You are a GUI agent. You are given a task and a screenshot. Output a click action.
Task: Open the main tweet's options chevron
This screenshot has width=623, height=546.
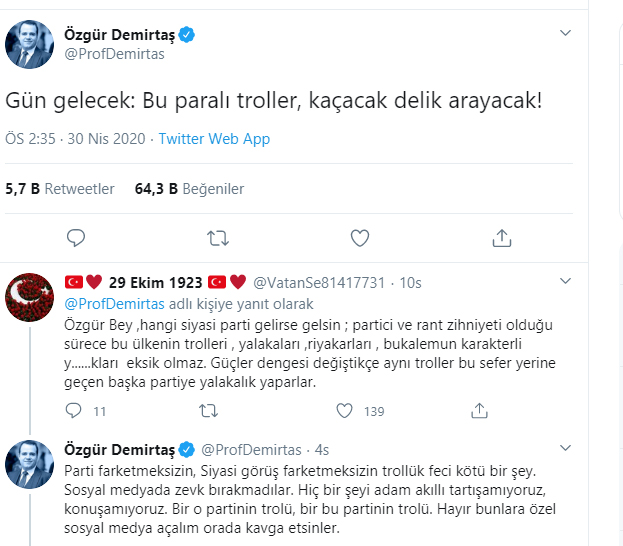tap(565, 33)
